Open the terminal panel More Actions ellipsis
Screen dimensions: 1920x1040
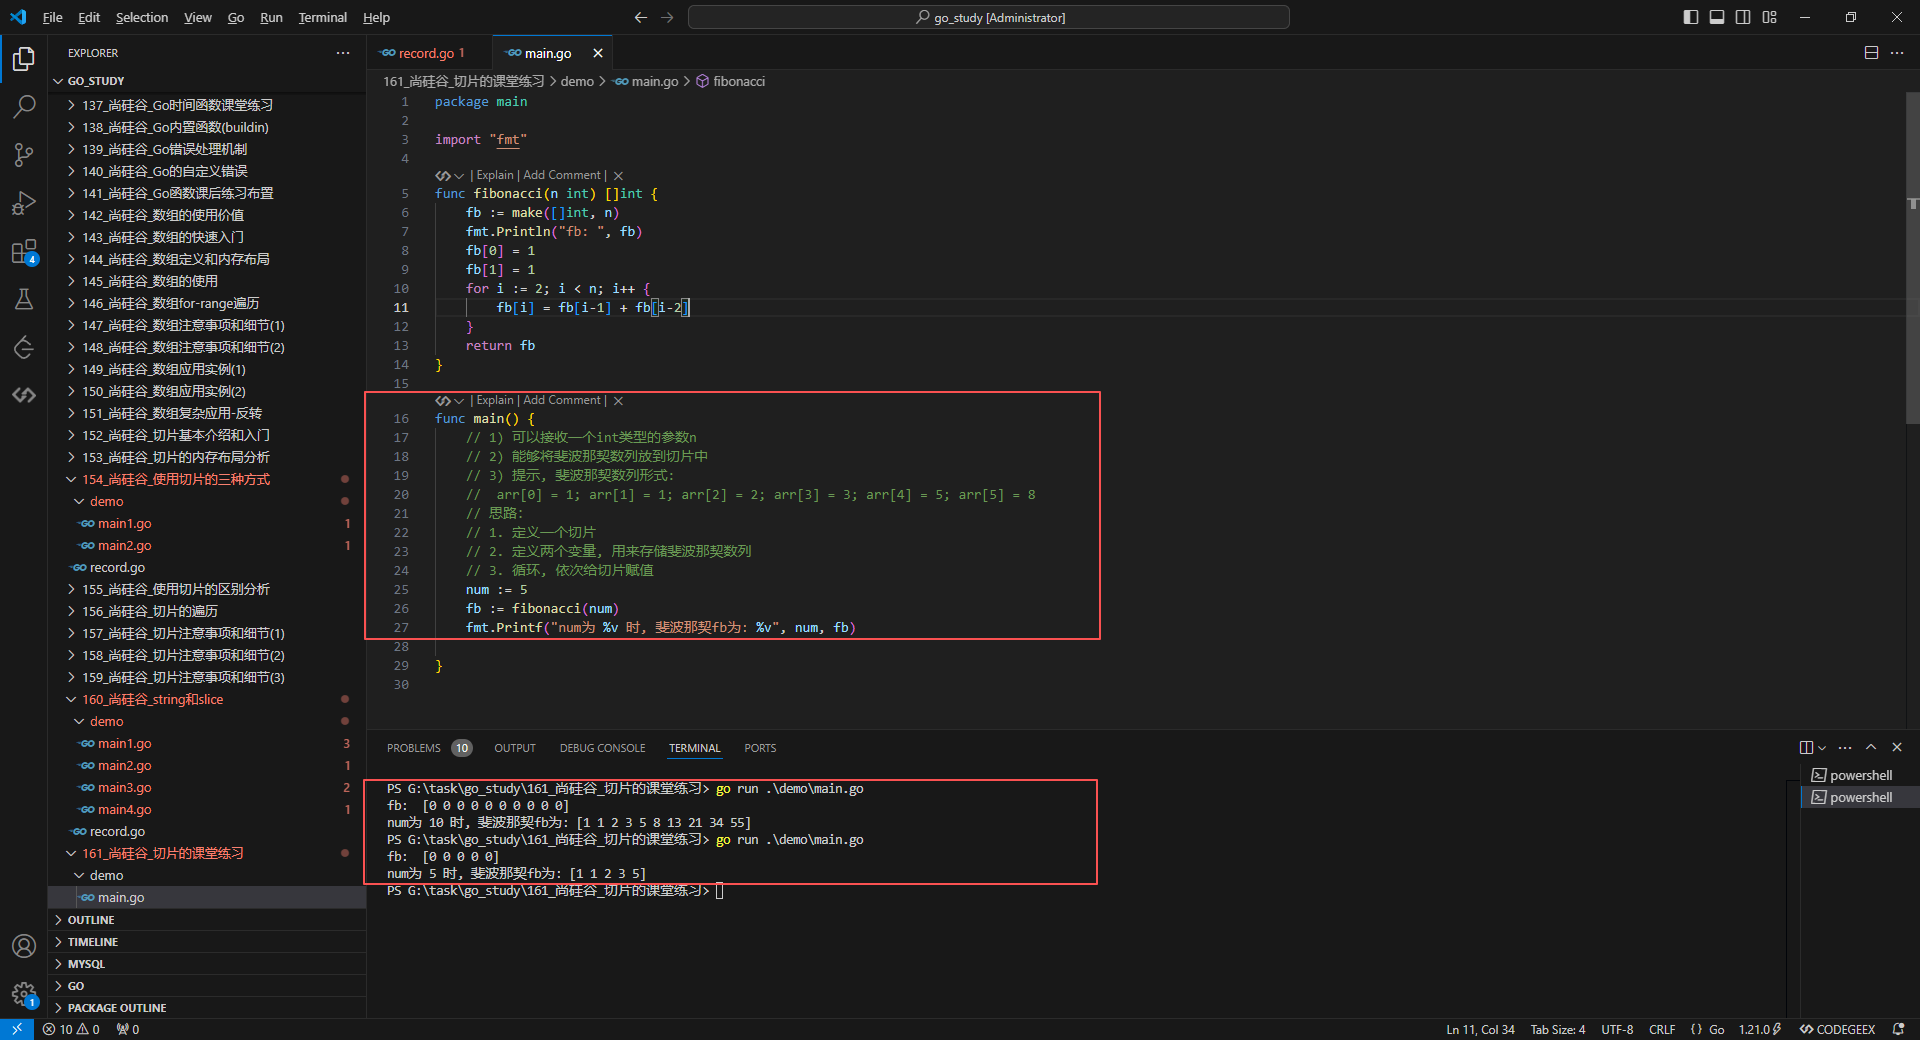point(1845,748)
